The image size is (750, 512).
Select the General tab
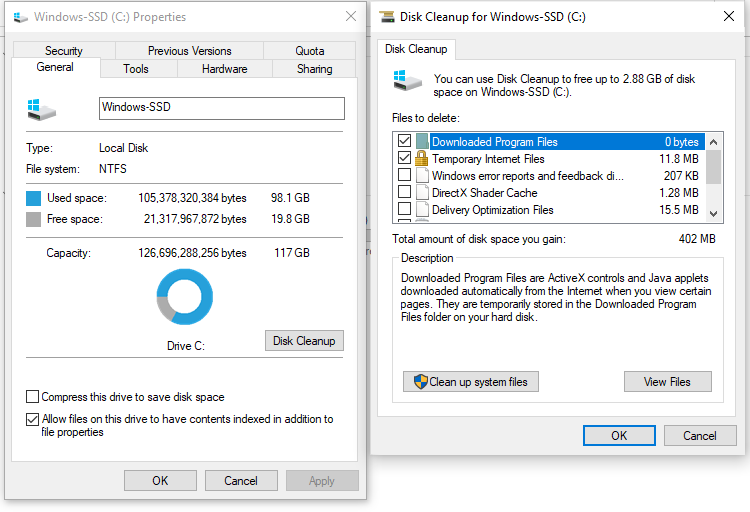[x=55, y=67]
